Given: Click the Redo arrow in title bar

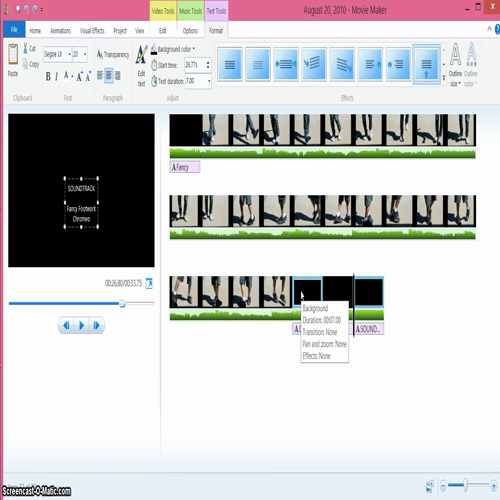Looking at the screenshot, I should [x=35, y=10].
